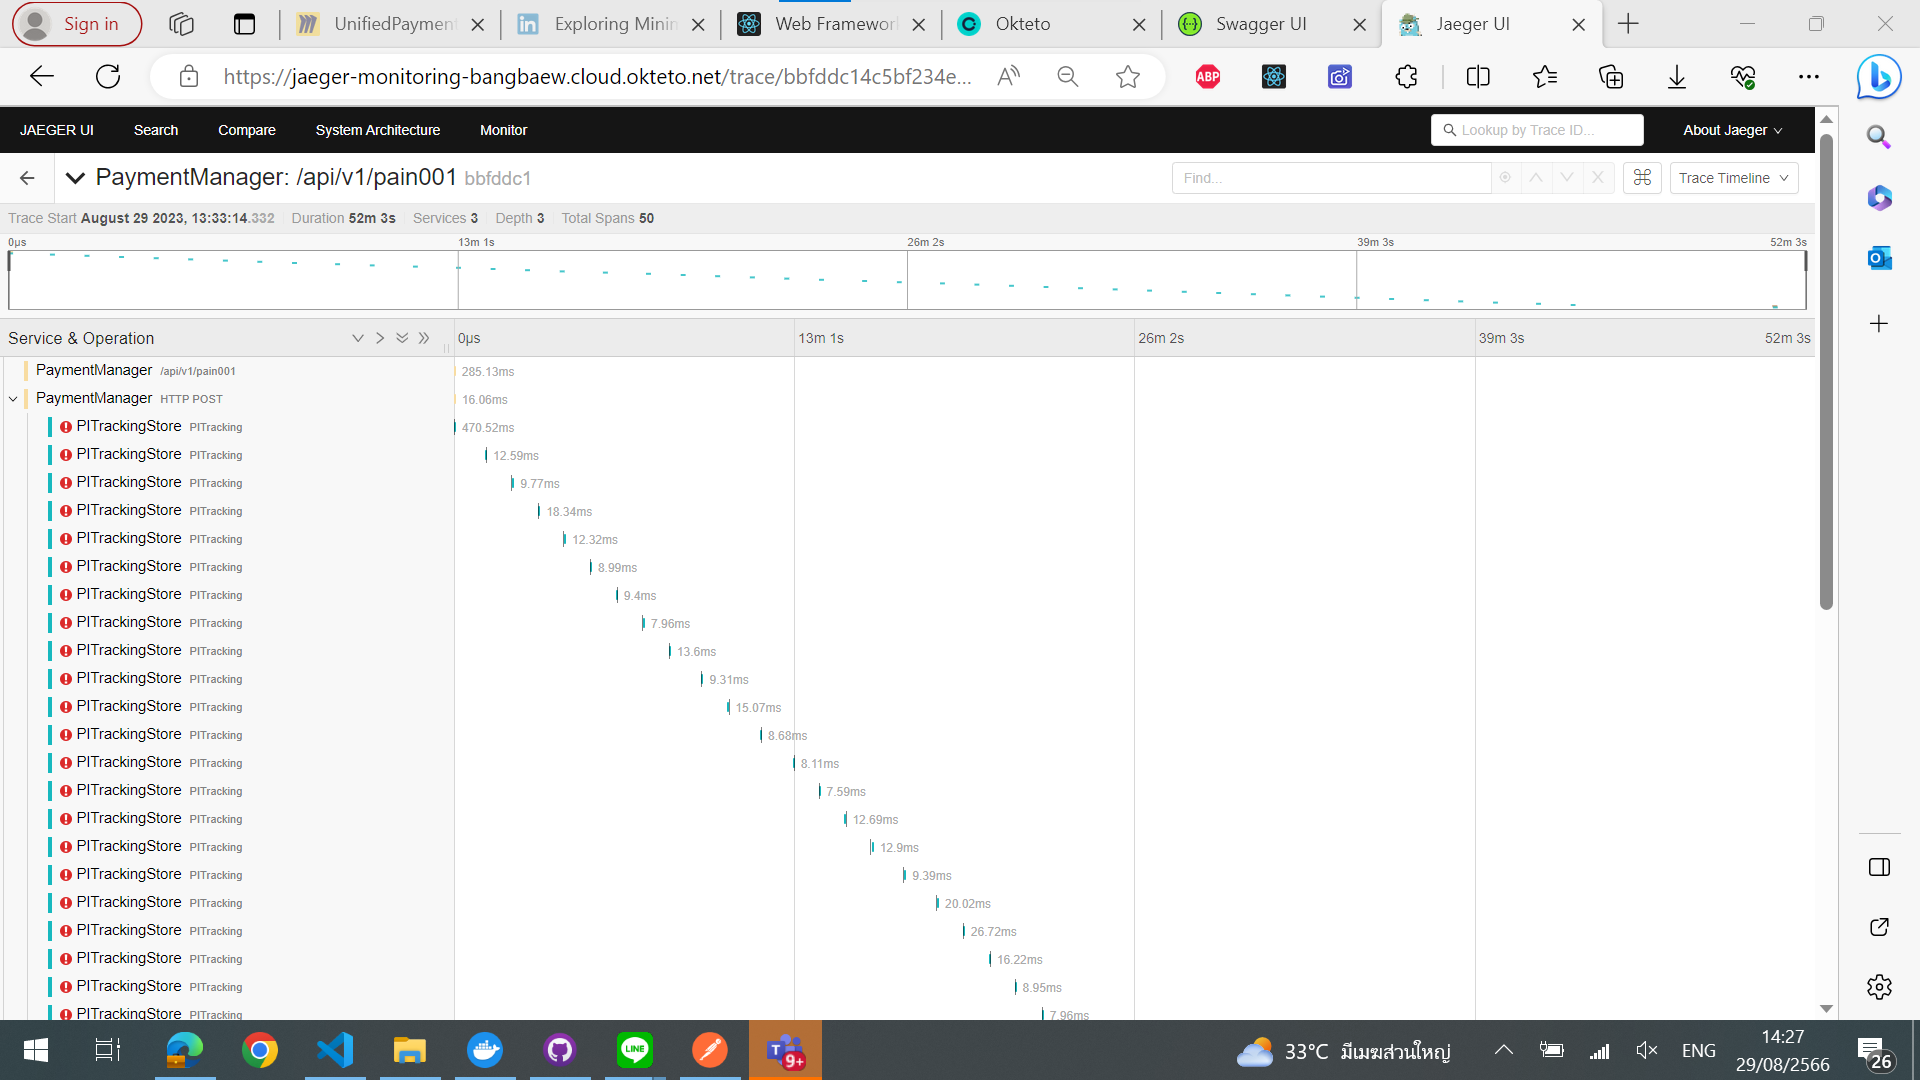Add this page to browser favorites
Screen dimensions: 1920x1080
[1127, 77]
